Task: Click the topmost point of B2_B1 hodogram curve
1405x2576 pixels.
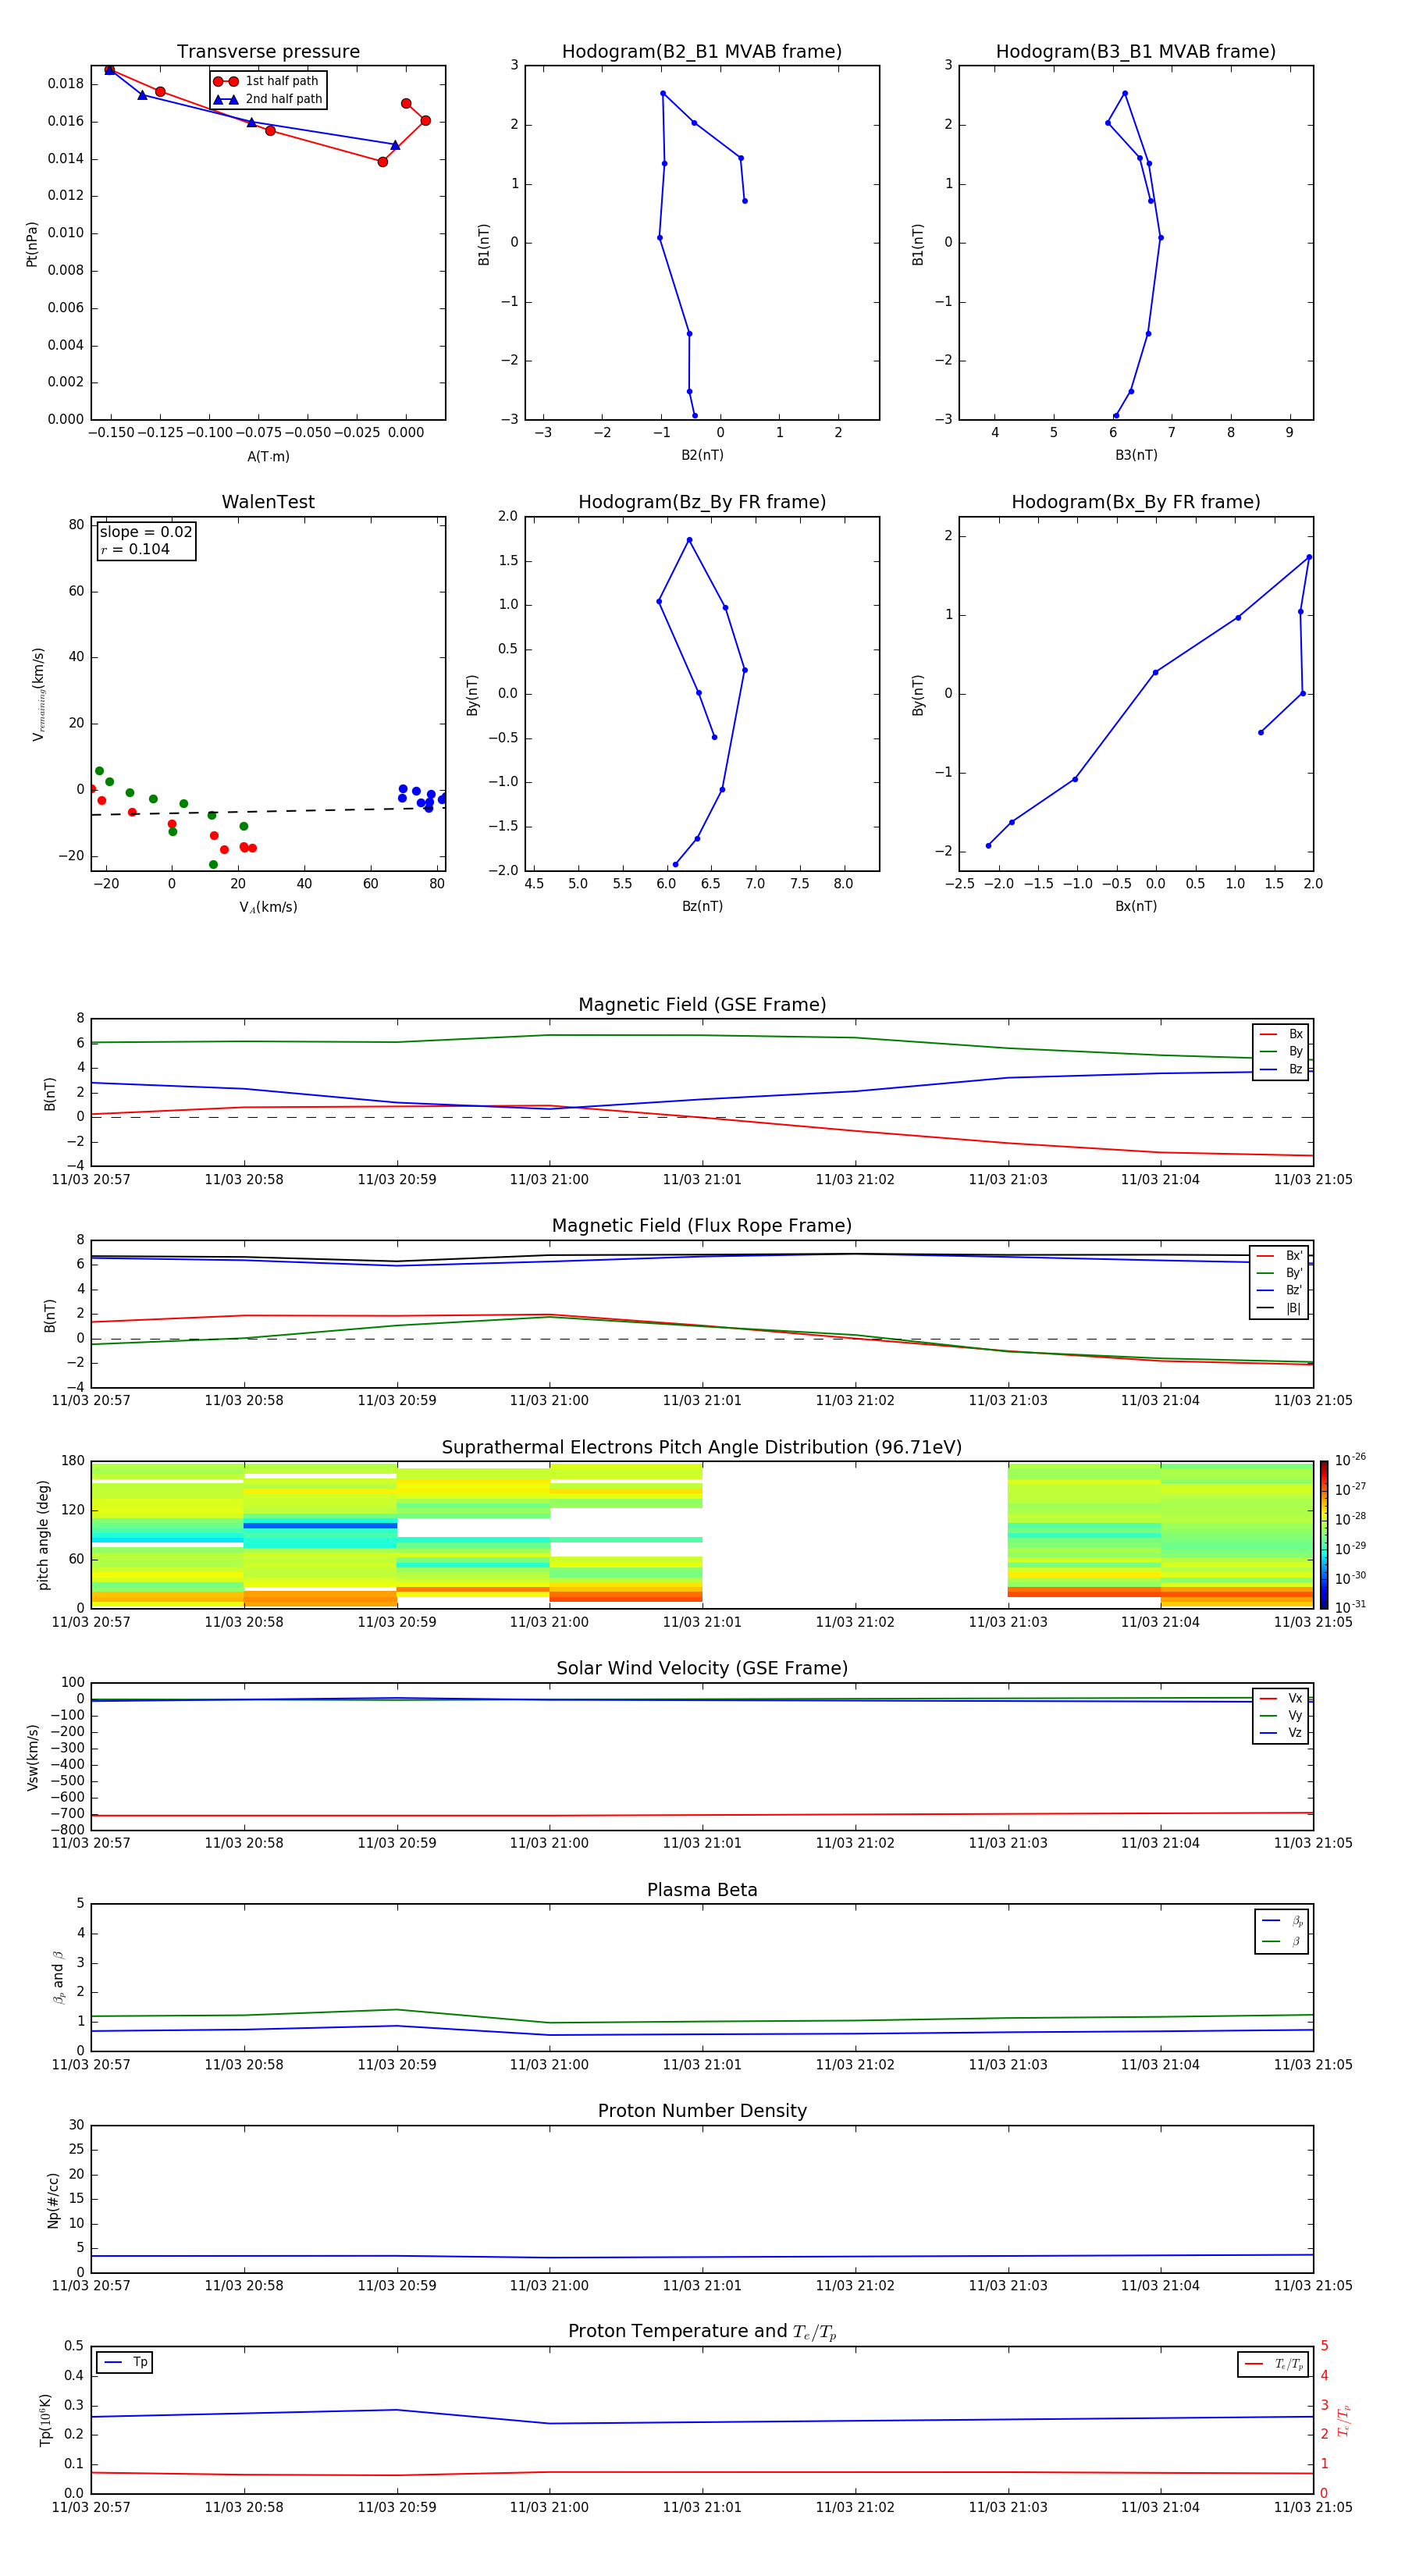Action: (663, 94)
